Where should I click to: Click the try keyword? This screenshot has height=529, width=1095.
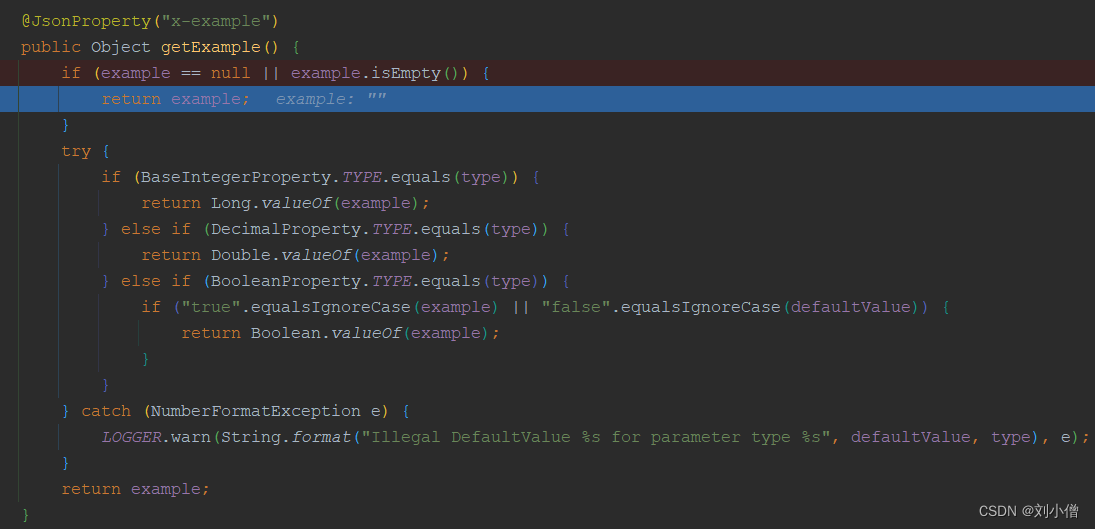coord(76,151)
